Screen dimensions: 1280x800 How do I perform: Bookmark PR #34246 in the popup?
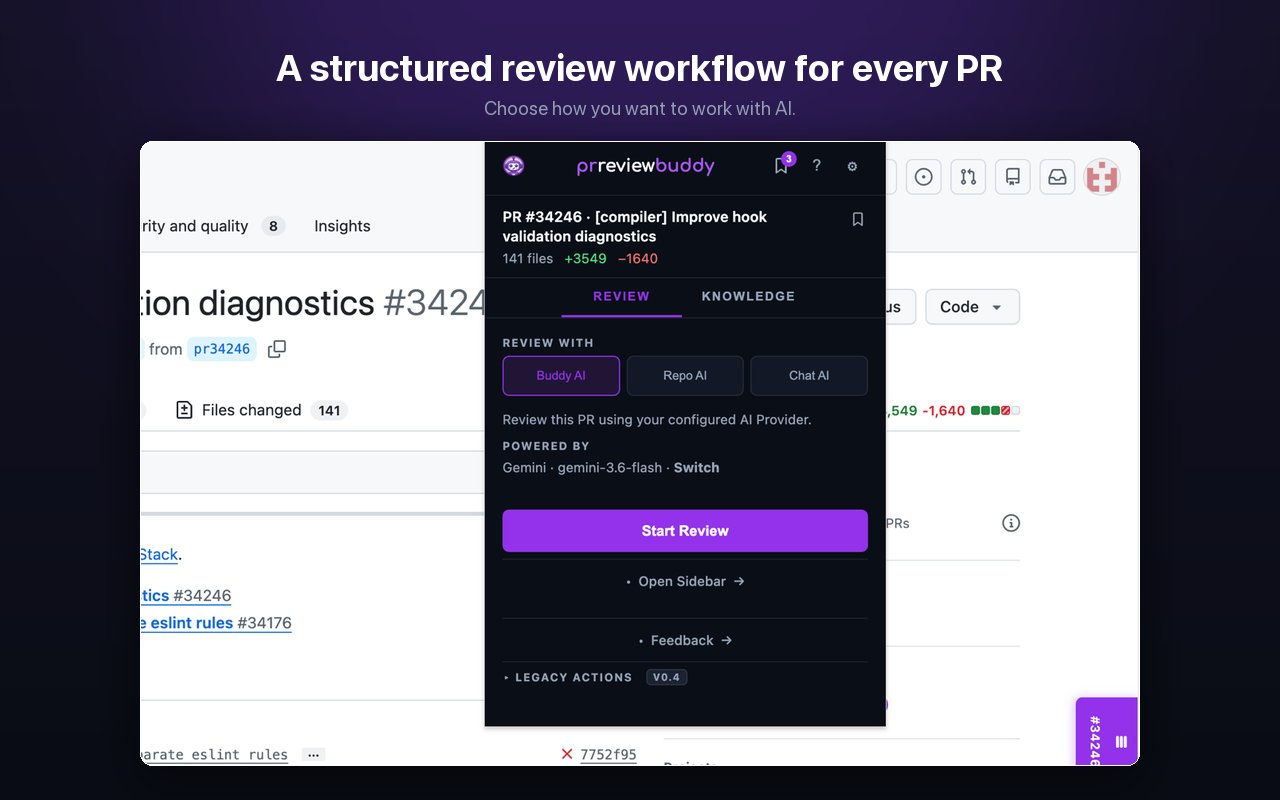(858, 219)
